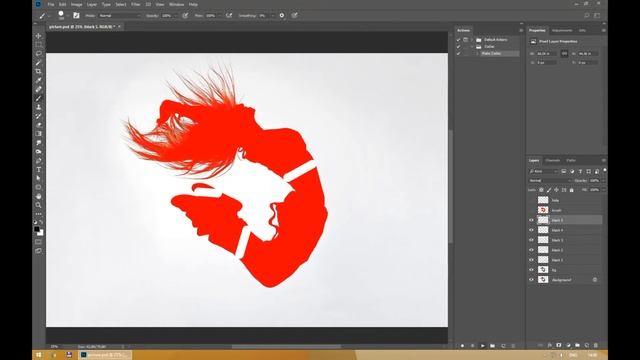Open the layer Kind filter dropdown

coord(543,171)
